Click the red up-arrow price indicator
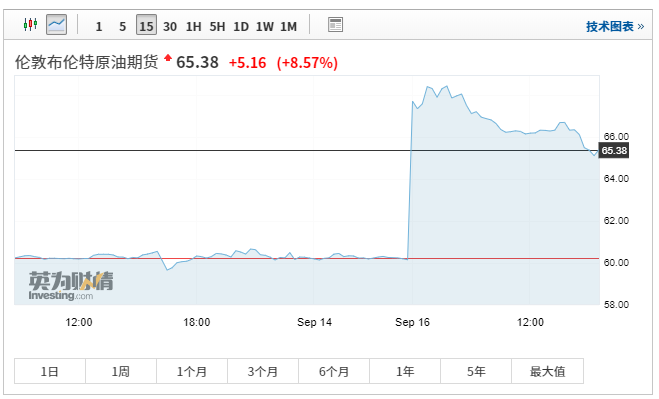This screenshot has width=659, height=399. click(168, 58)
